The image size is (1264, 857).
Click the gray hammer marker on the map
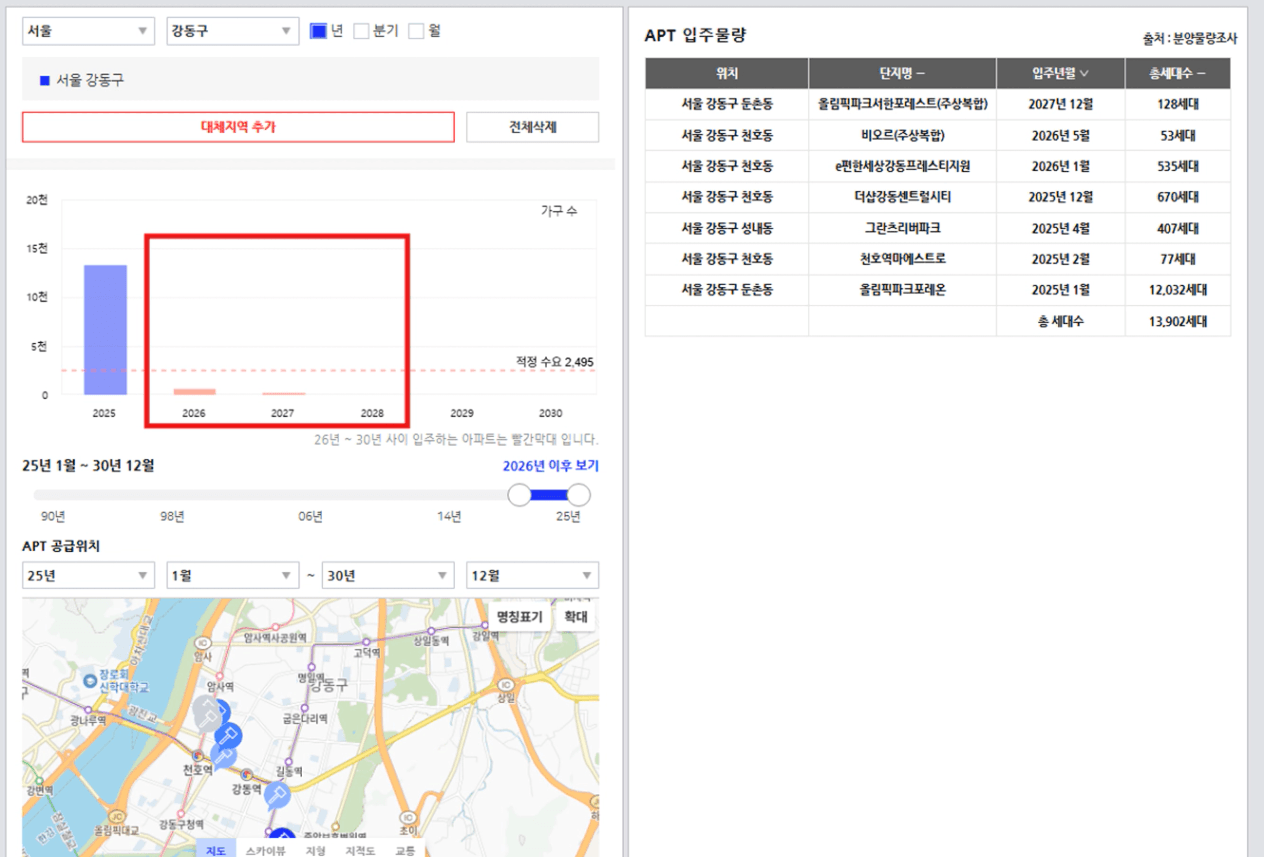[207, 713]
